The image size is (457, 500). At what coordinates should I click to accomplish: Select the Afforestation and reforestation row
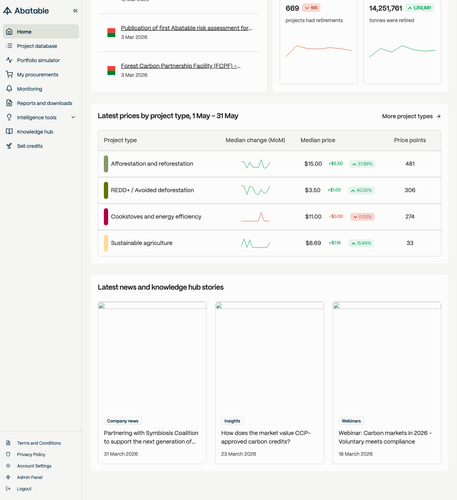coord(270,164)
